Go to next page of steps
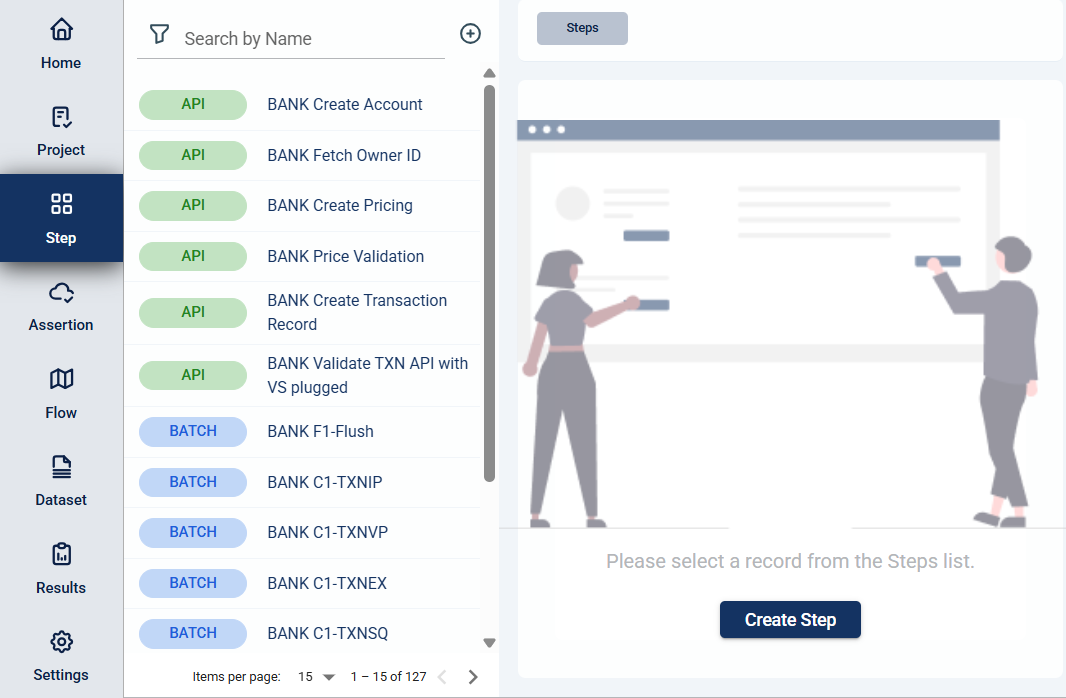The height and width of the screenshot is (698, 1066). point(473,677)
